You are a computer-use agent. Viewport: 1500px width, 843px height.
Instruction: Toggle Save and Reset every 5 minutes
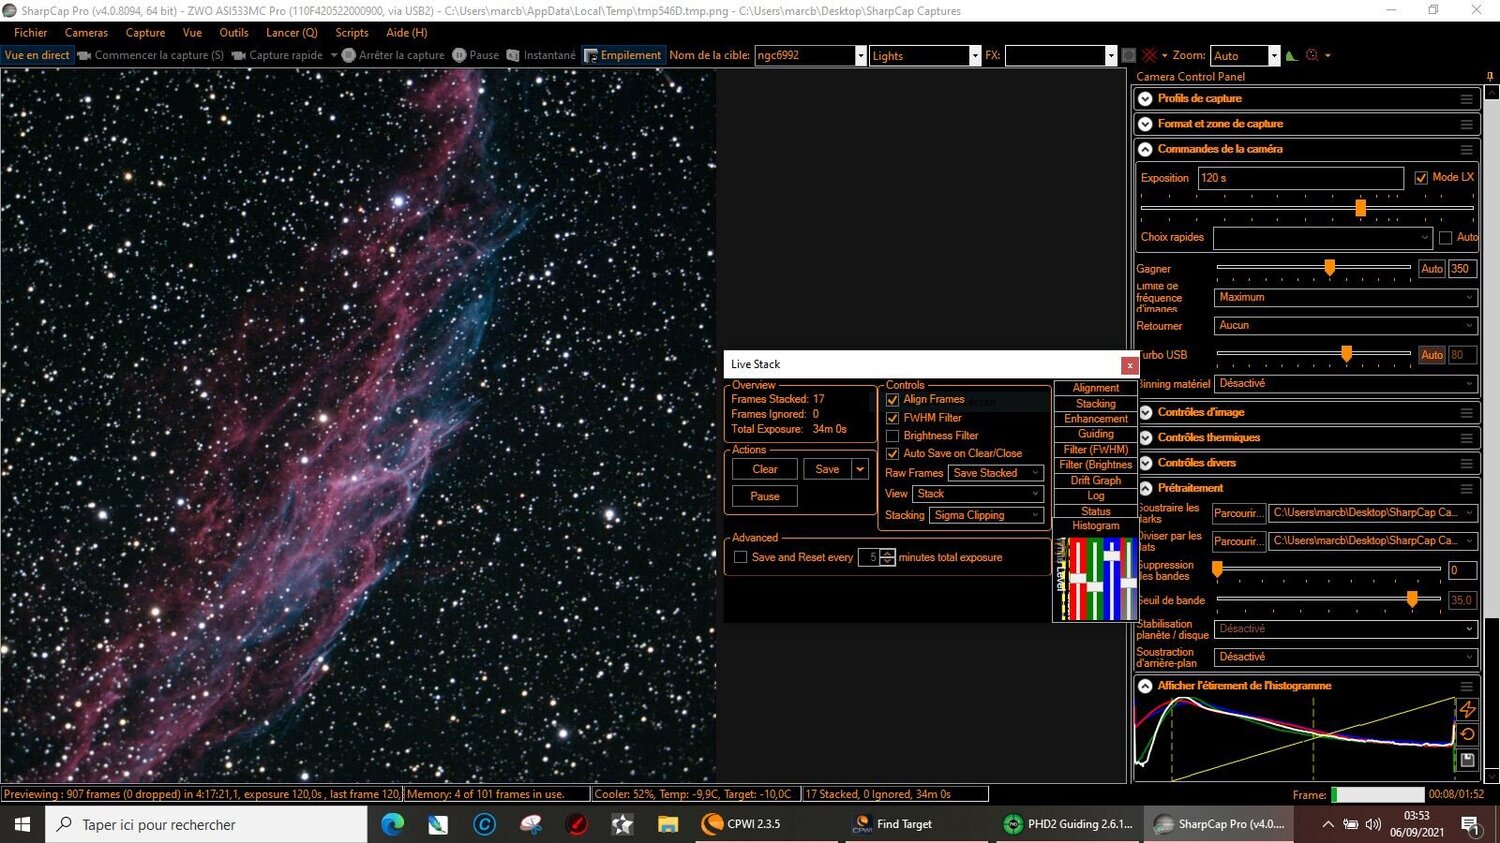coord(740,557)
